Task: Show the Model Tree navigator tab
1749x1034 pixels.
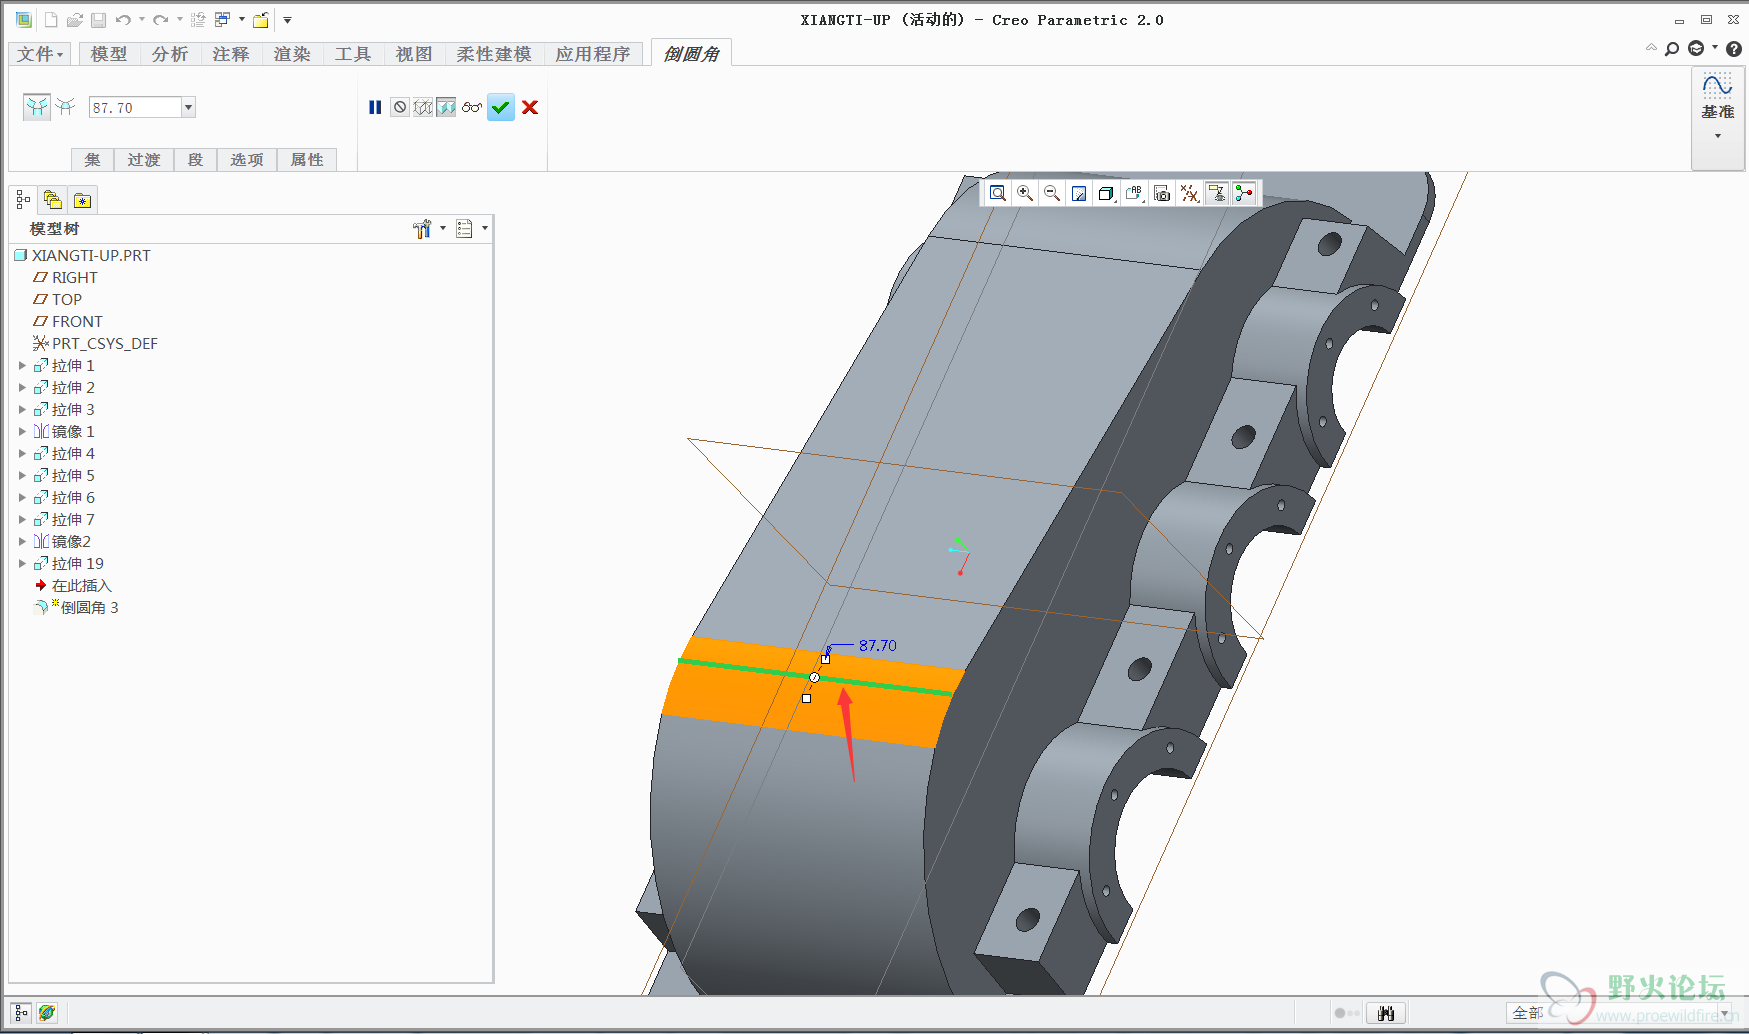Action: [23, 200]
